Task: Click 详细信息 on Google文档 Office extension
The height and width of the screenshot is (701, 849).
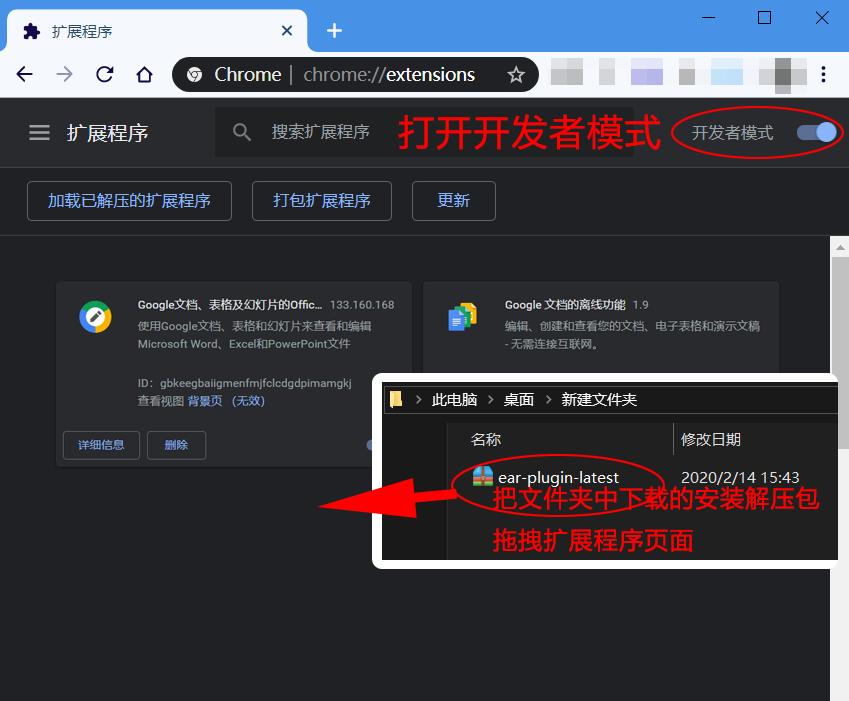Action: (x=101, y=445)
